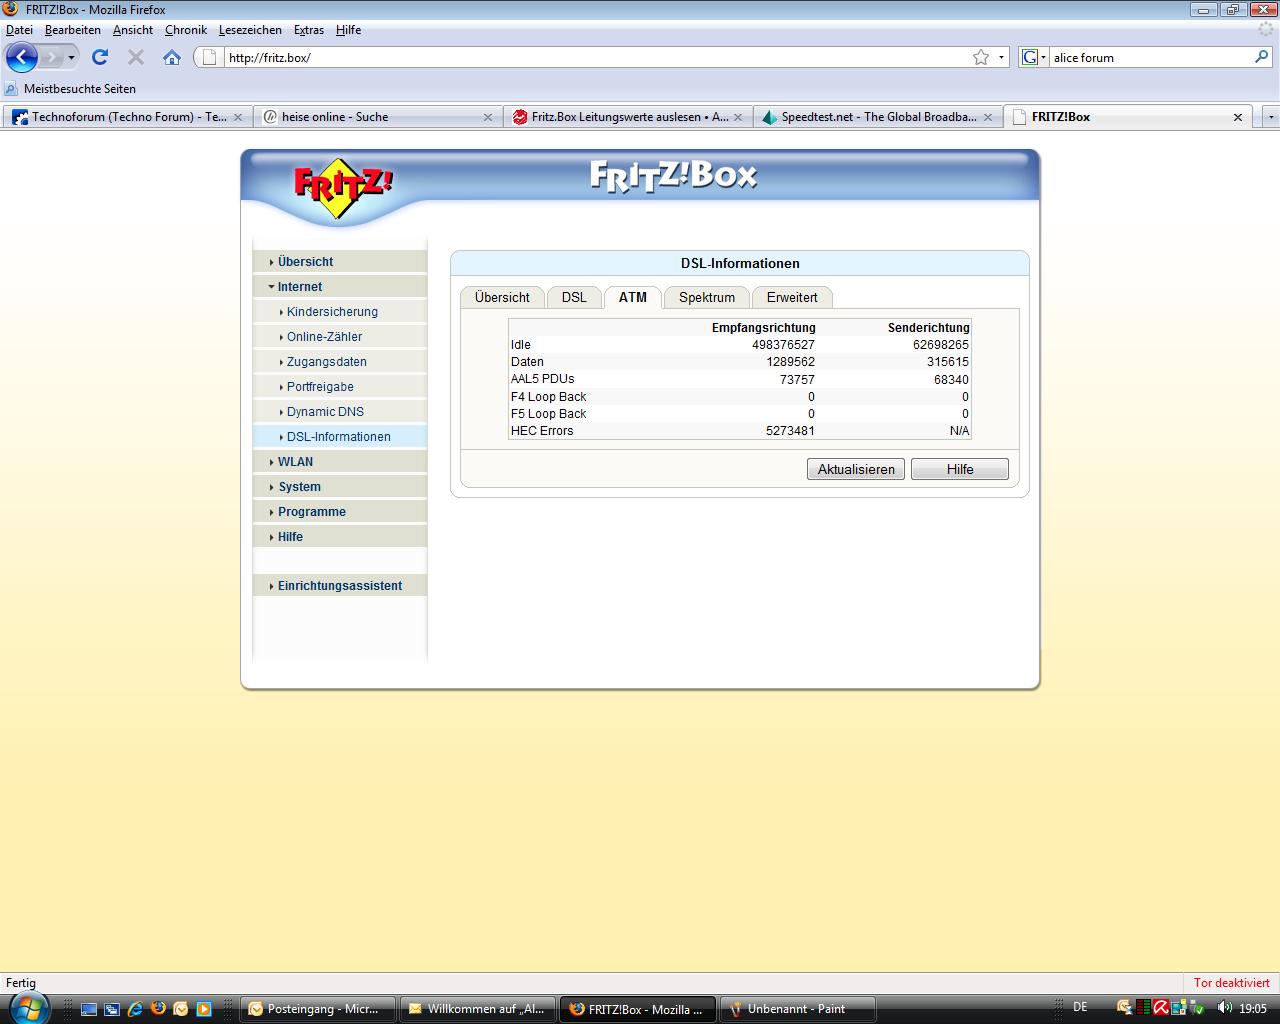Collapse the Internet menu section

pyautogui.click(x=299, y=287)
